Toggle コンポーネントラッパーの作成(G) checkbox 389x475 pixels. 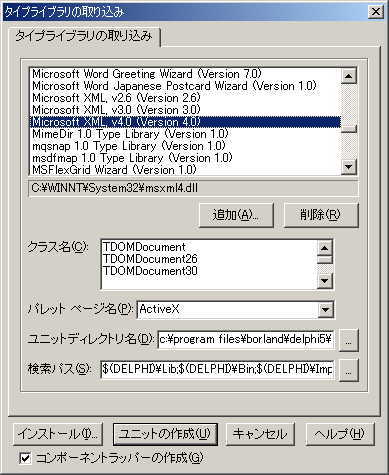click(x=25, y=458)
